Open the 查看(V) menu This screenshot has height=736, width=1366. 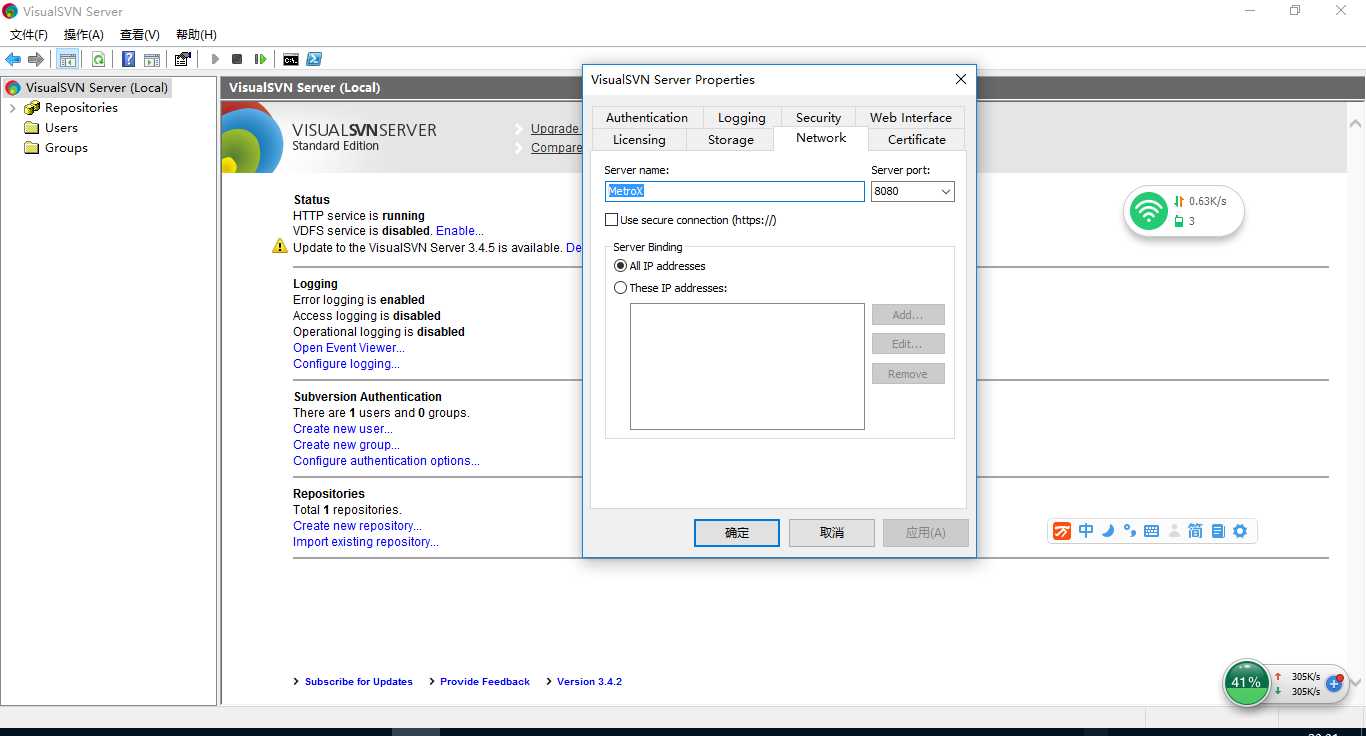point(140,35)
